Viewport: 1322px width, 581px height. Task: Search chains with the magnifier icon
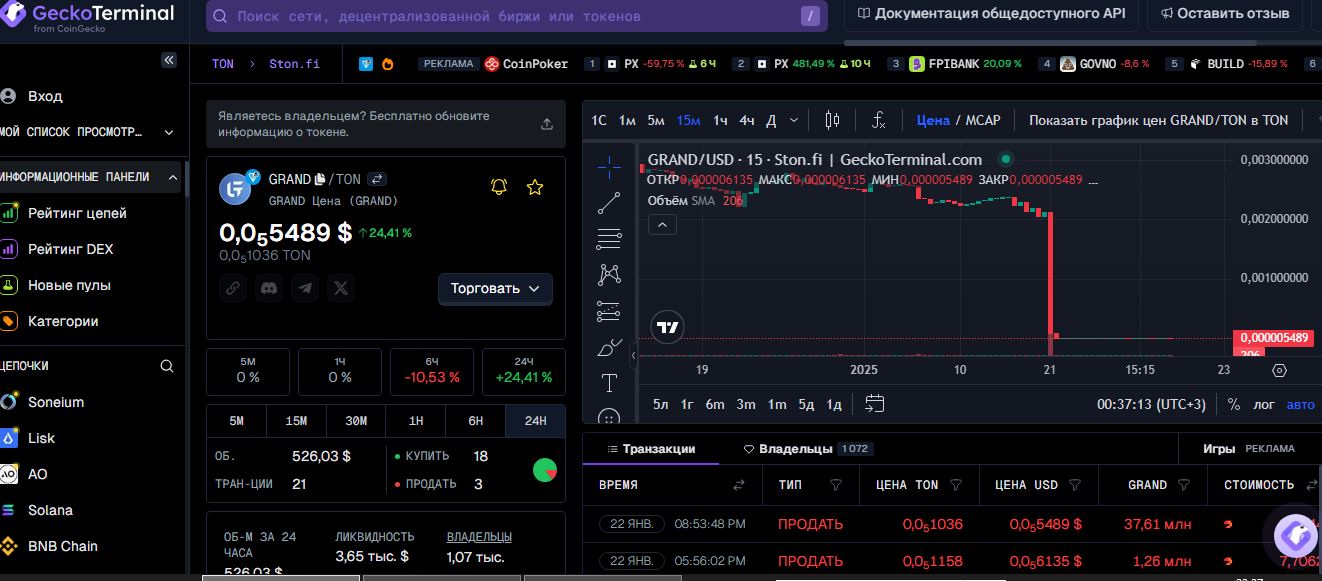[x=168, y=366]
